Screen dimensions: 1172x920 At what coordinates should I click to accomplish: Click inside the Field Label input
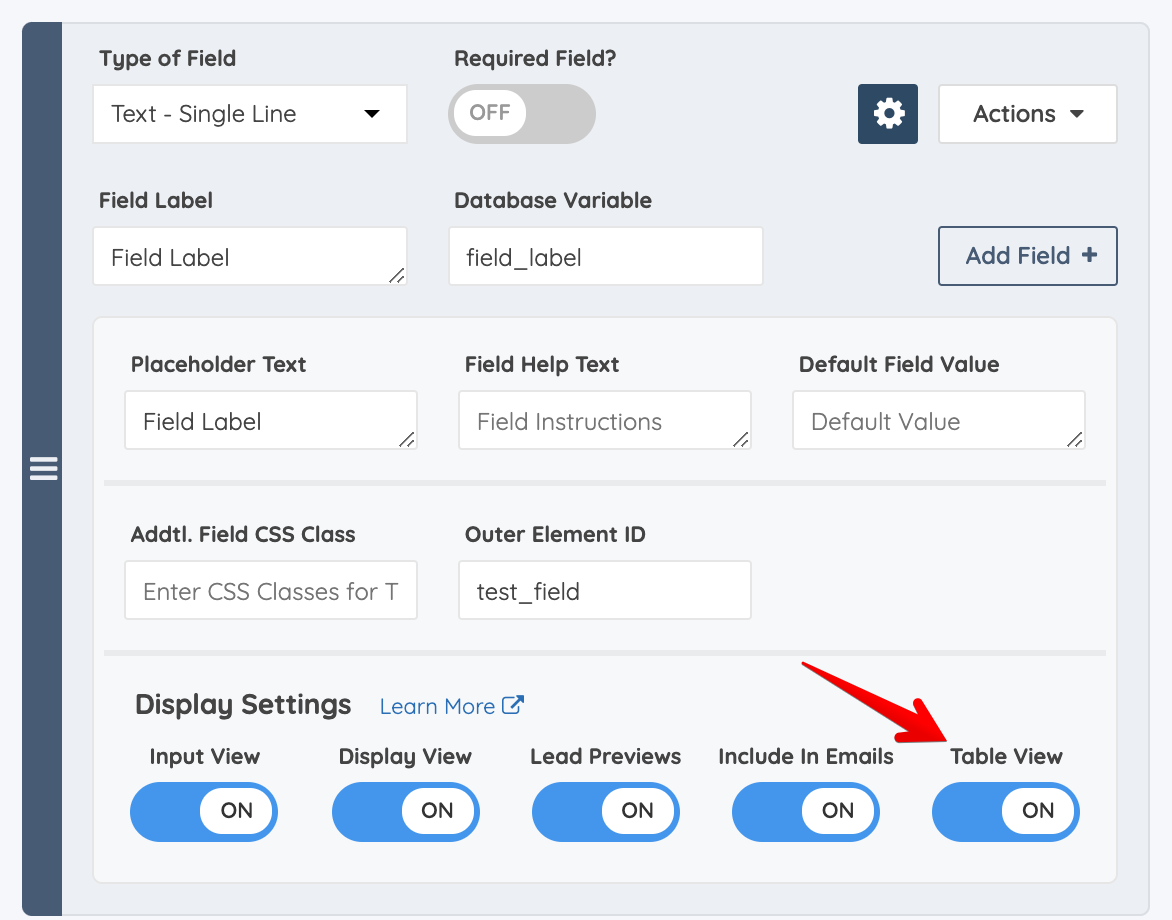249,256
